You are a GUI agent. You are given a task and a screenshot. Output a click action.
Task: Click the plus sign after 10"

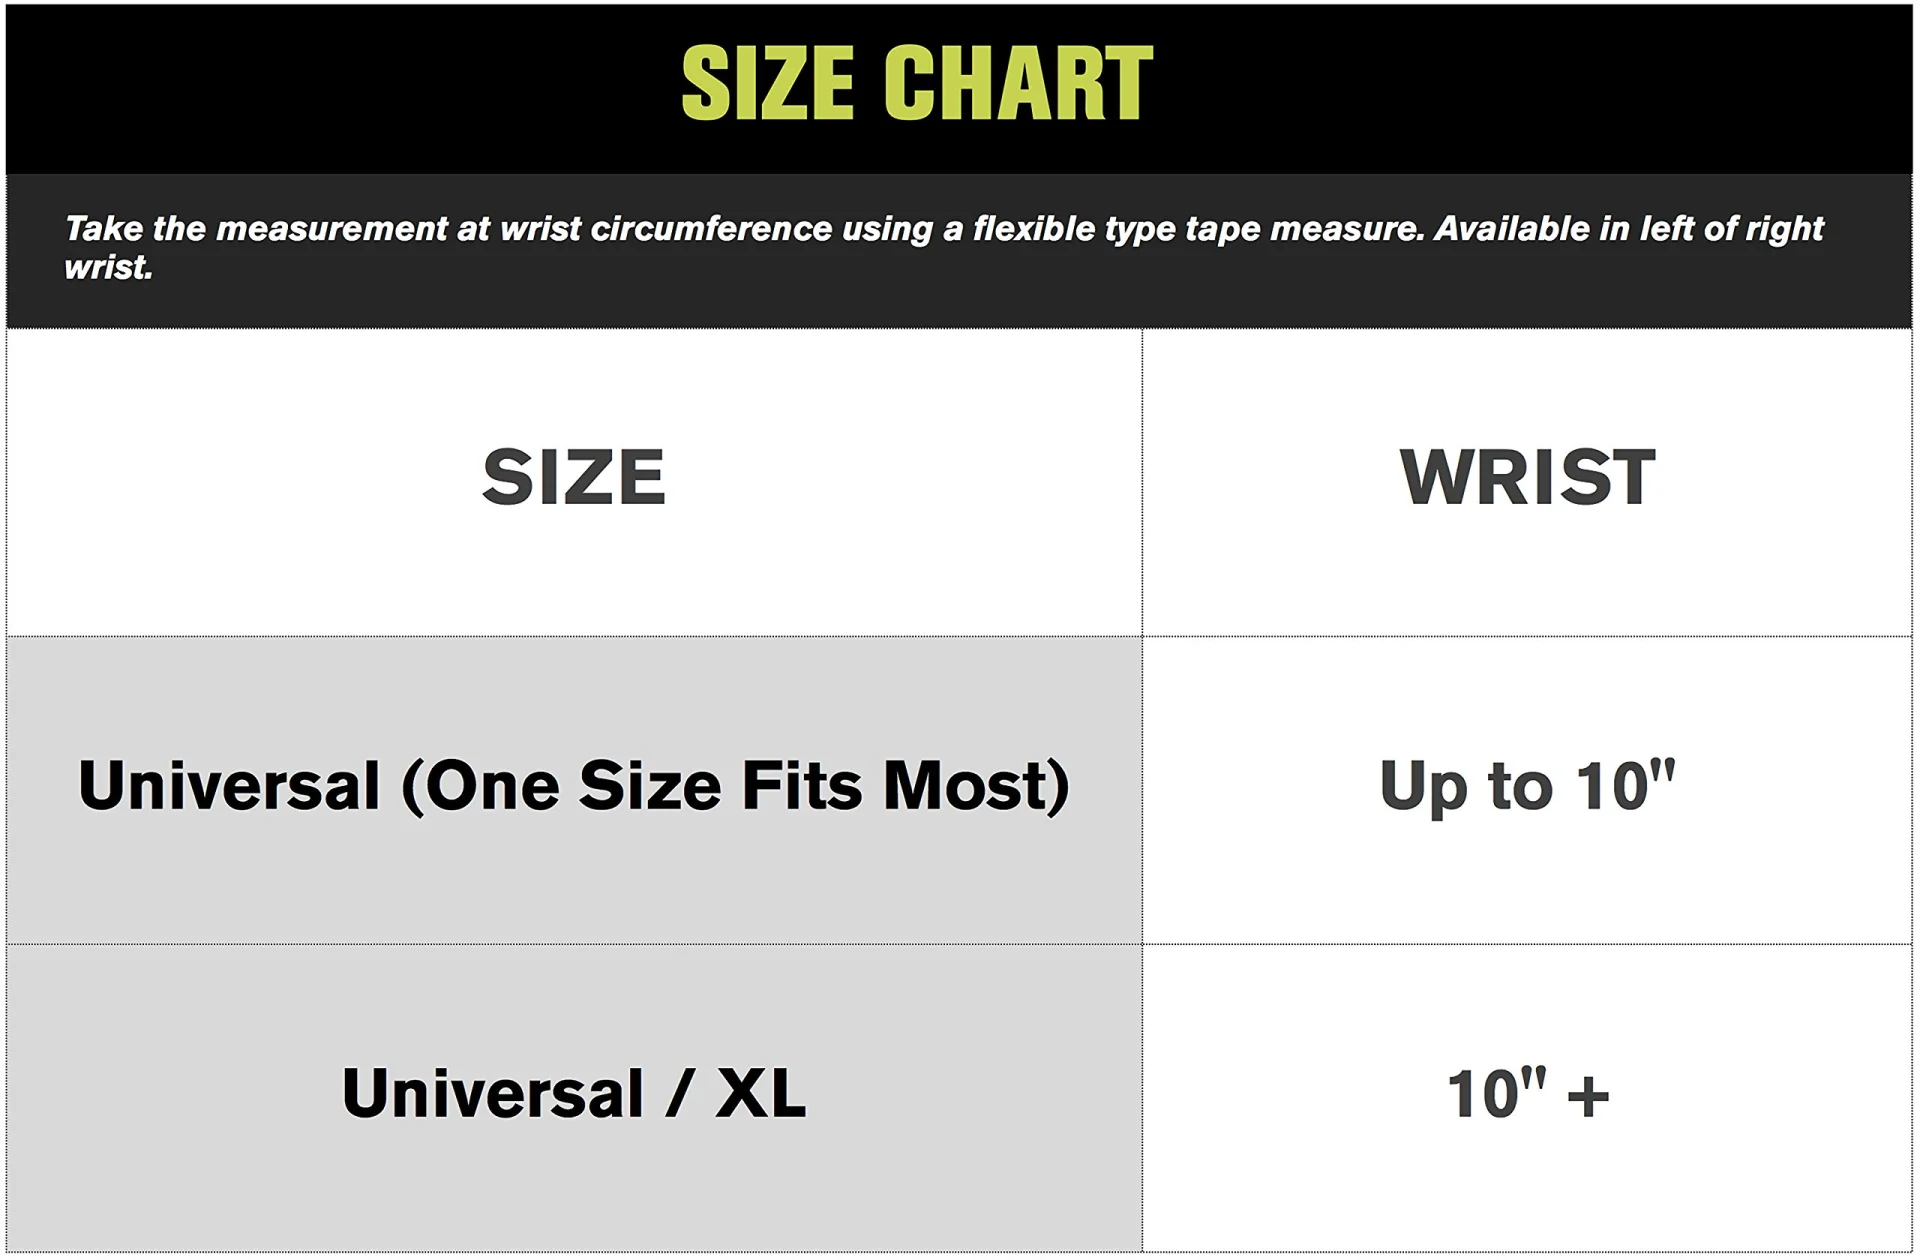point(1587,1096)
